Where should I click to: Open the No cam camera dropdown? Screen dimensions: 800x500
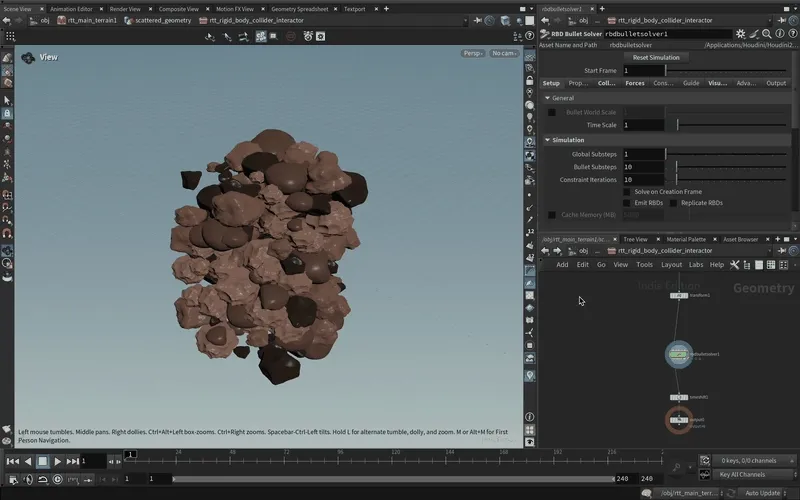504,53
